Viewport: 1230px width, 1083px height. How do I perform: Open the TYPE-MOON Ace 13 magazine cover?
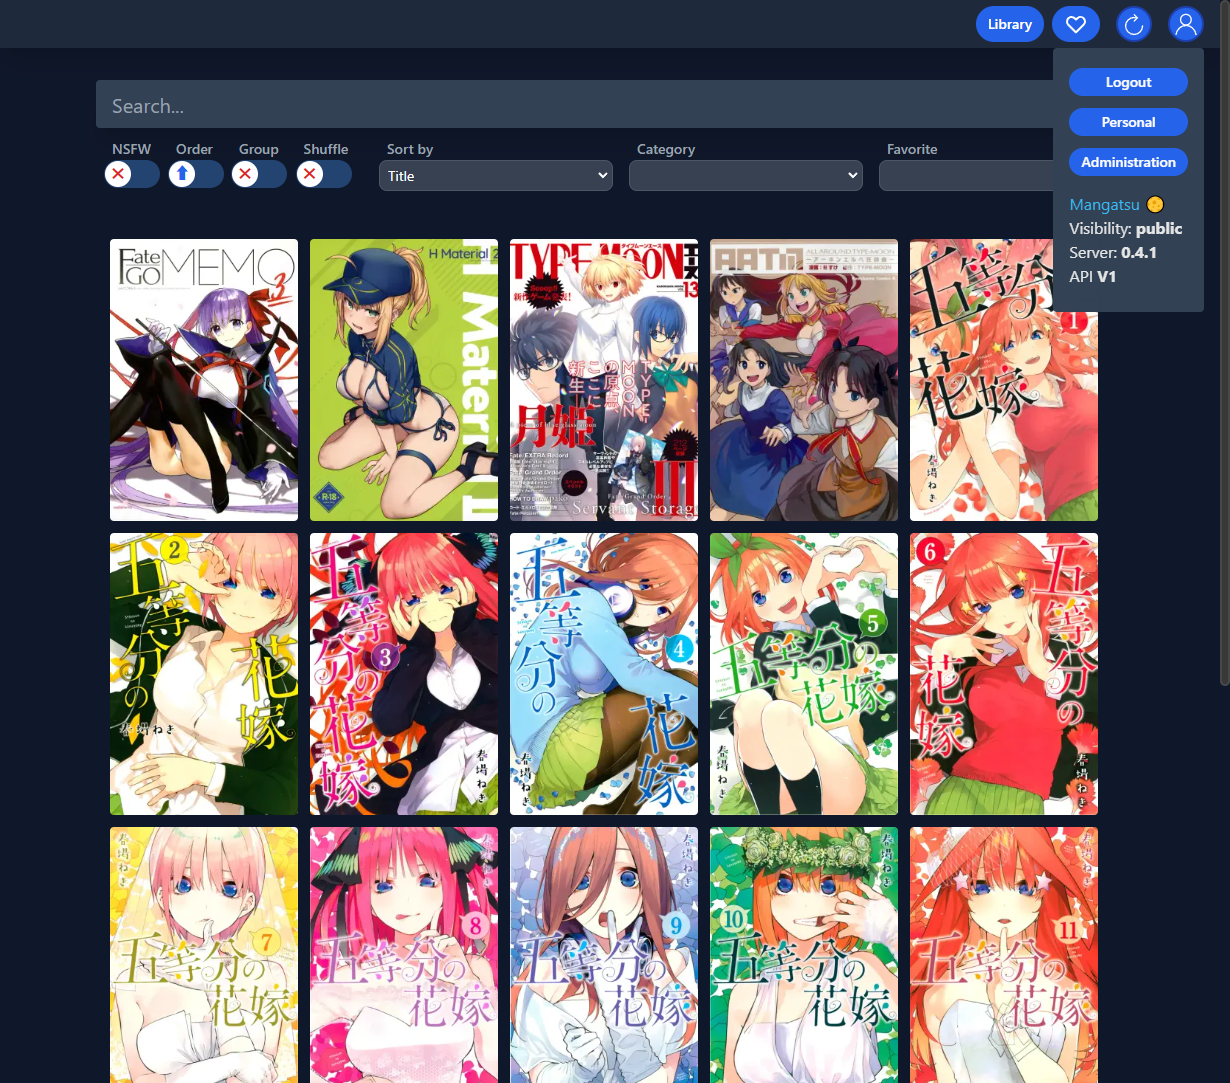coord(604,380)
